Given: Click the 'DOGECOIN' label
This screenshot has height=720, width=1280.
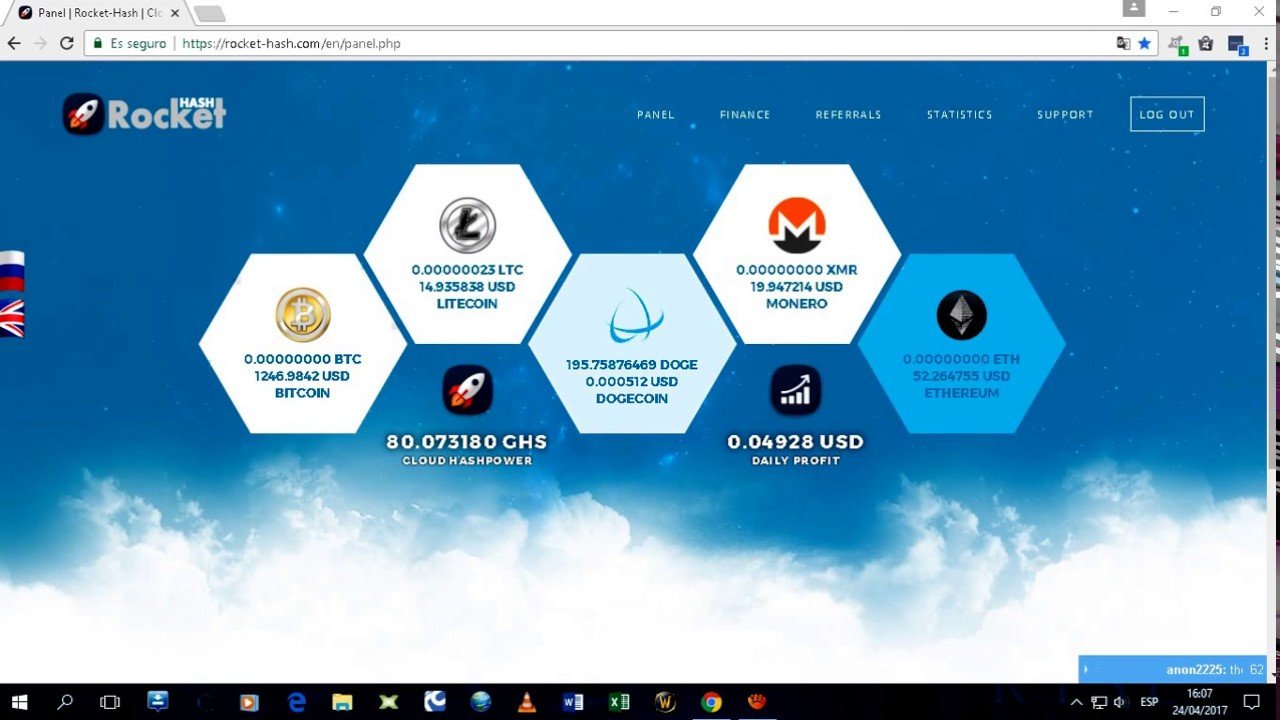Looking at the screenshot, I should click(632, 399).
